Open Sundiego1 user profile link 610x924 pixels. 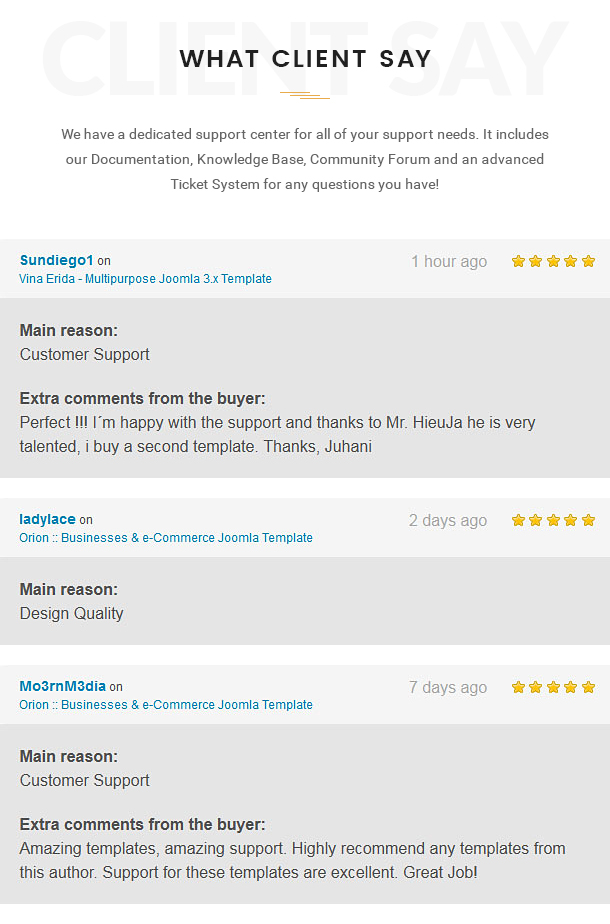tap(57, 260)
